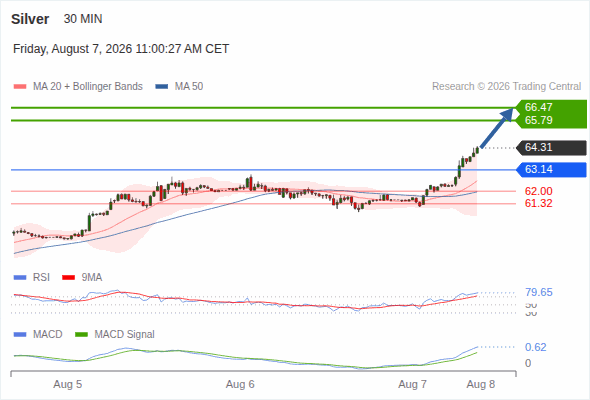Click the RSI legend color marker
Viewport: 590px width, 400px height.
point(20,278)
